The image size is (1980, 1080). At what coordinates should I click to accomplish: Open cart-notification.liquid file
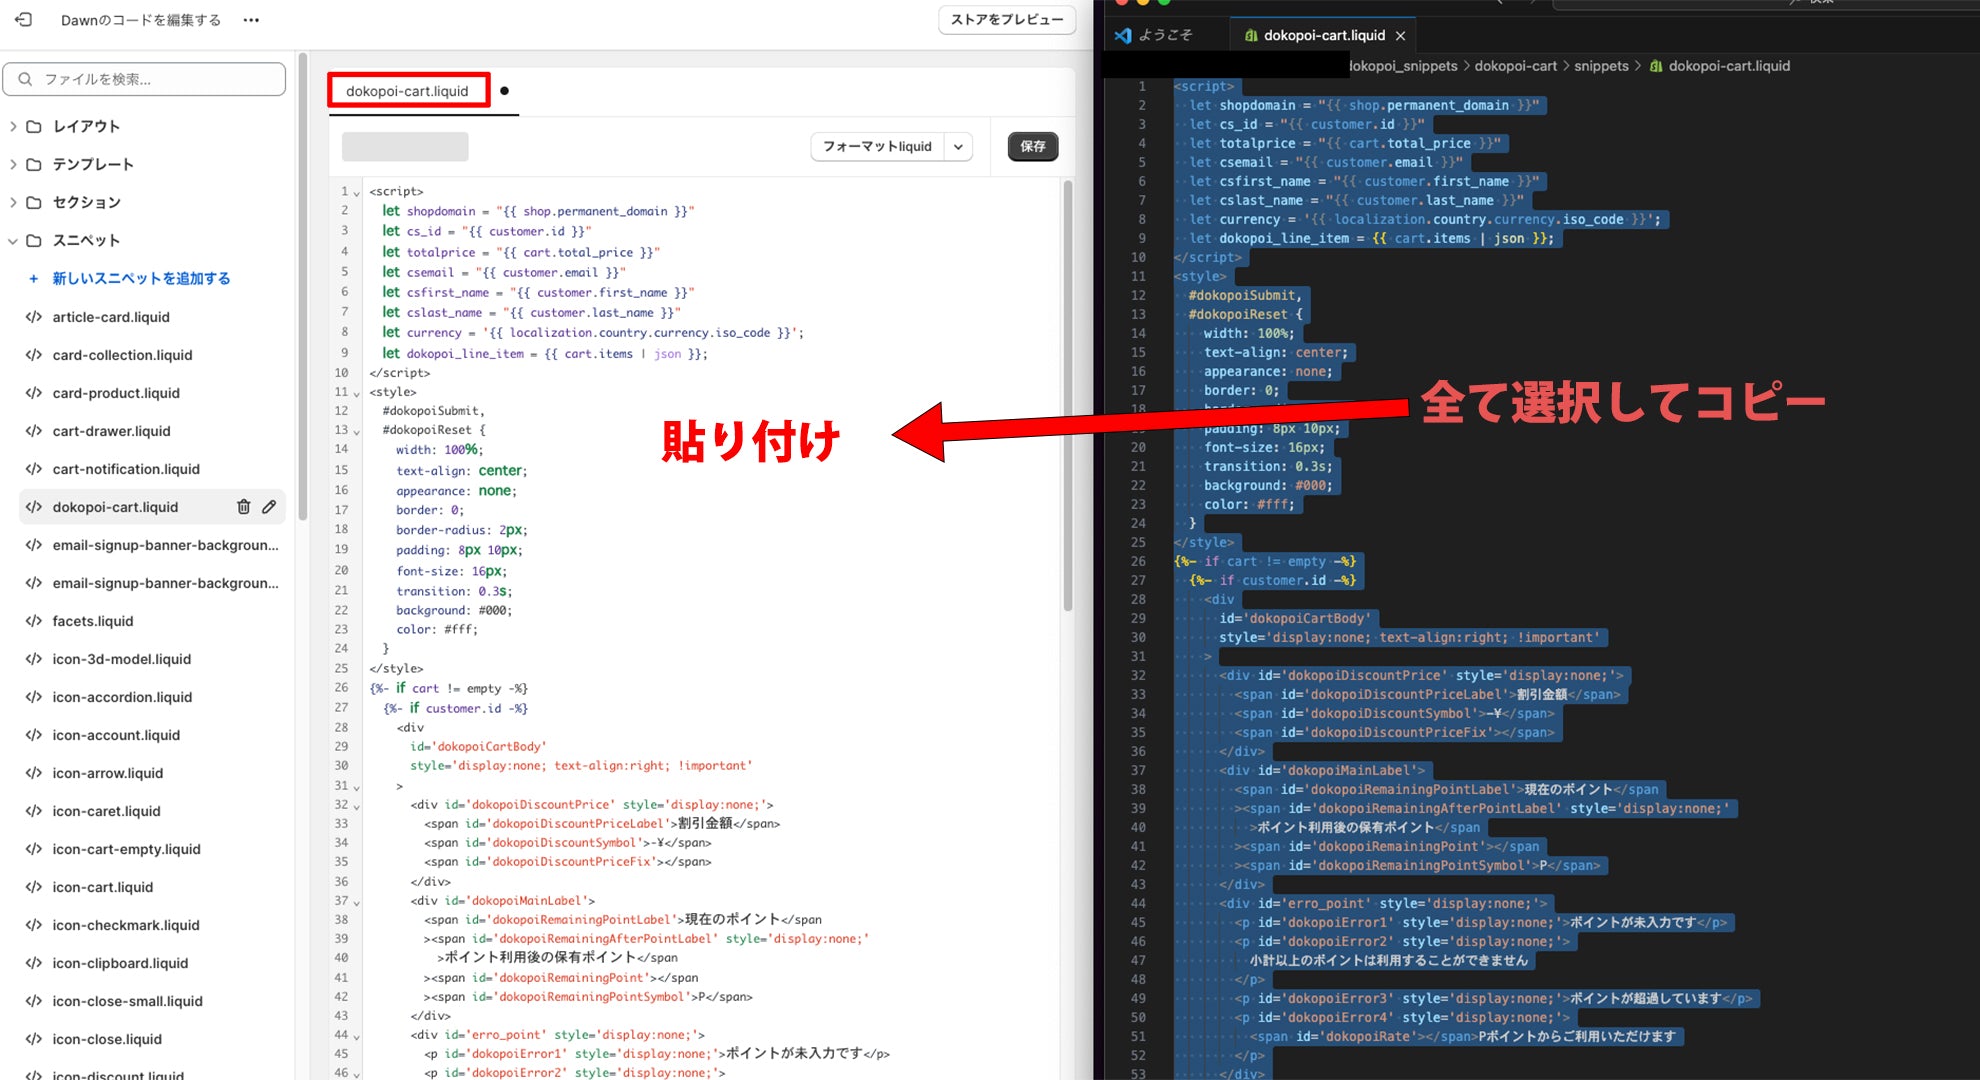(126, 469)
